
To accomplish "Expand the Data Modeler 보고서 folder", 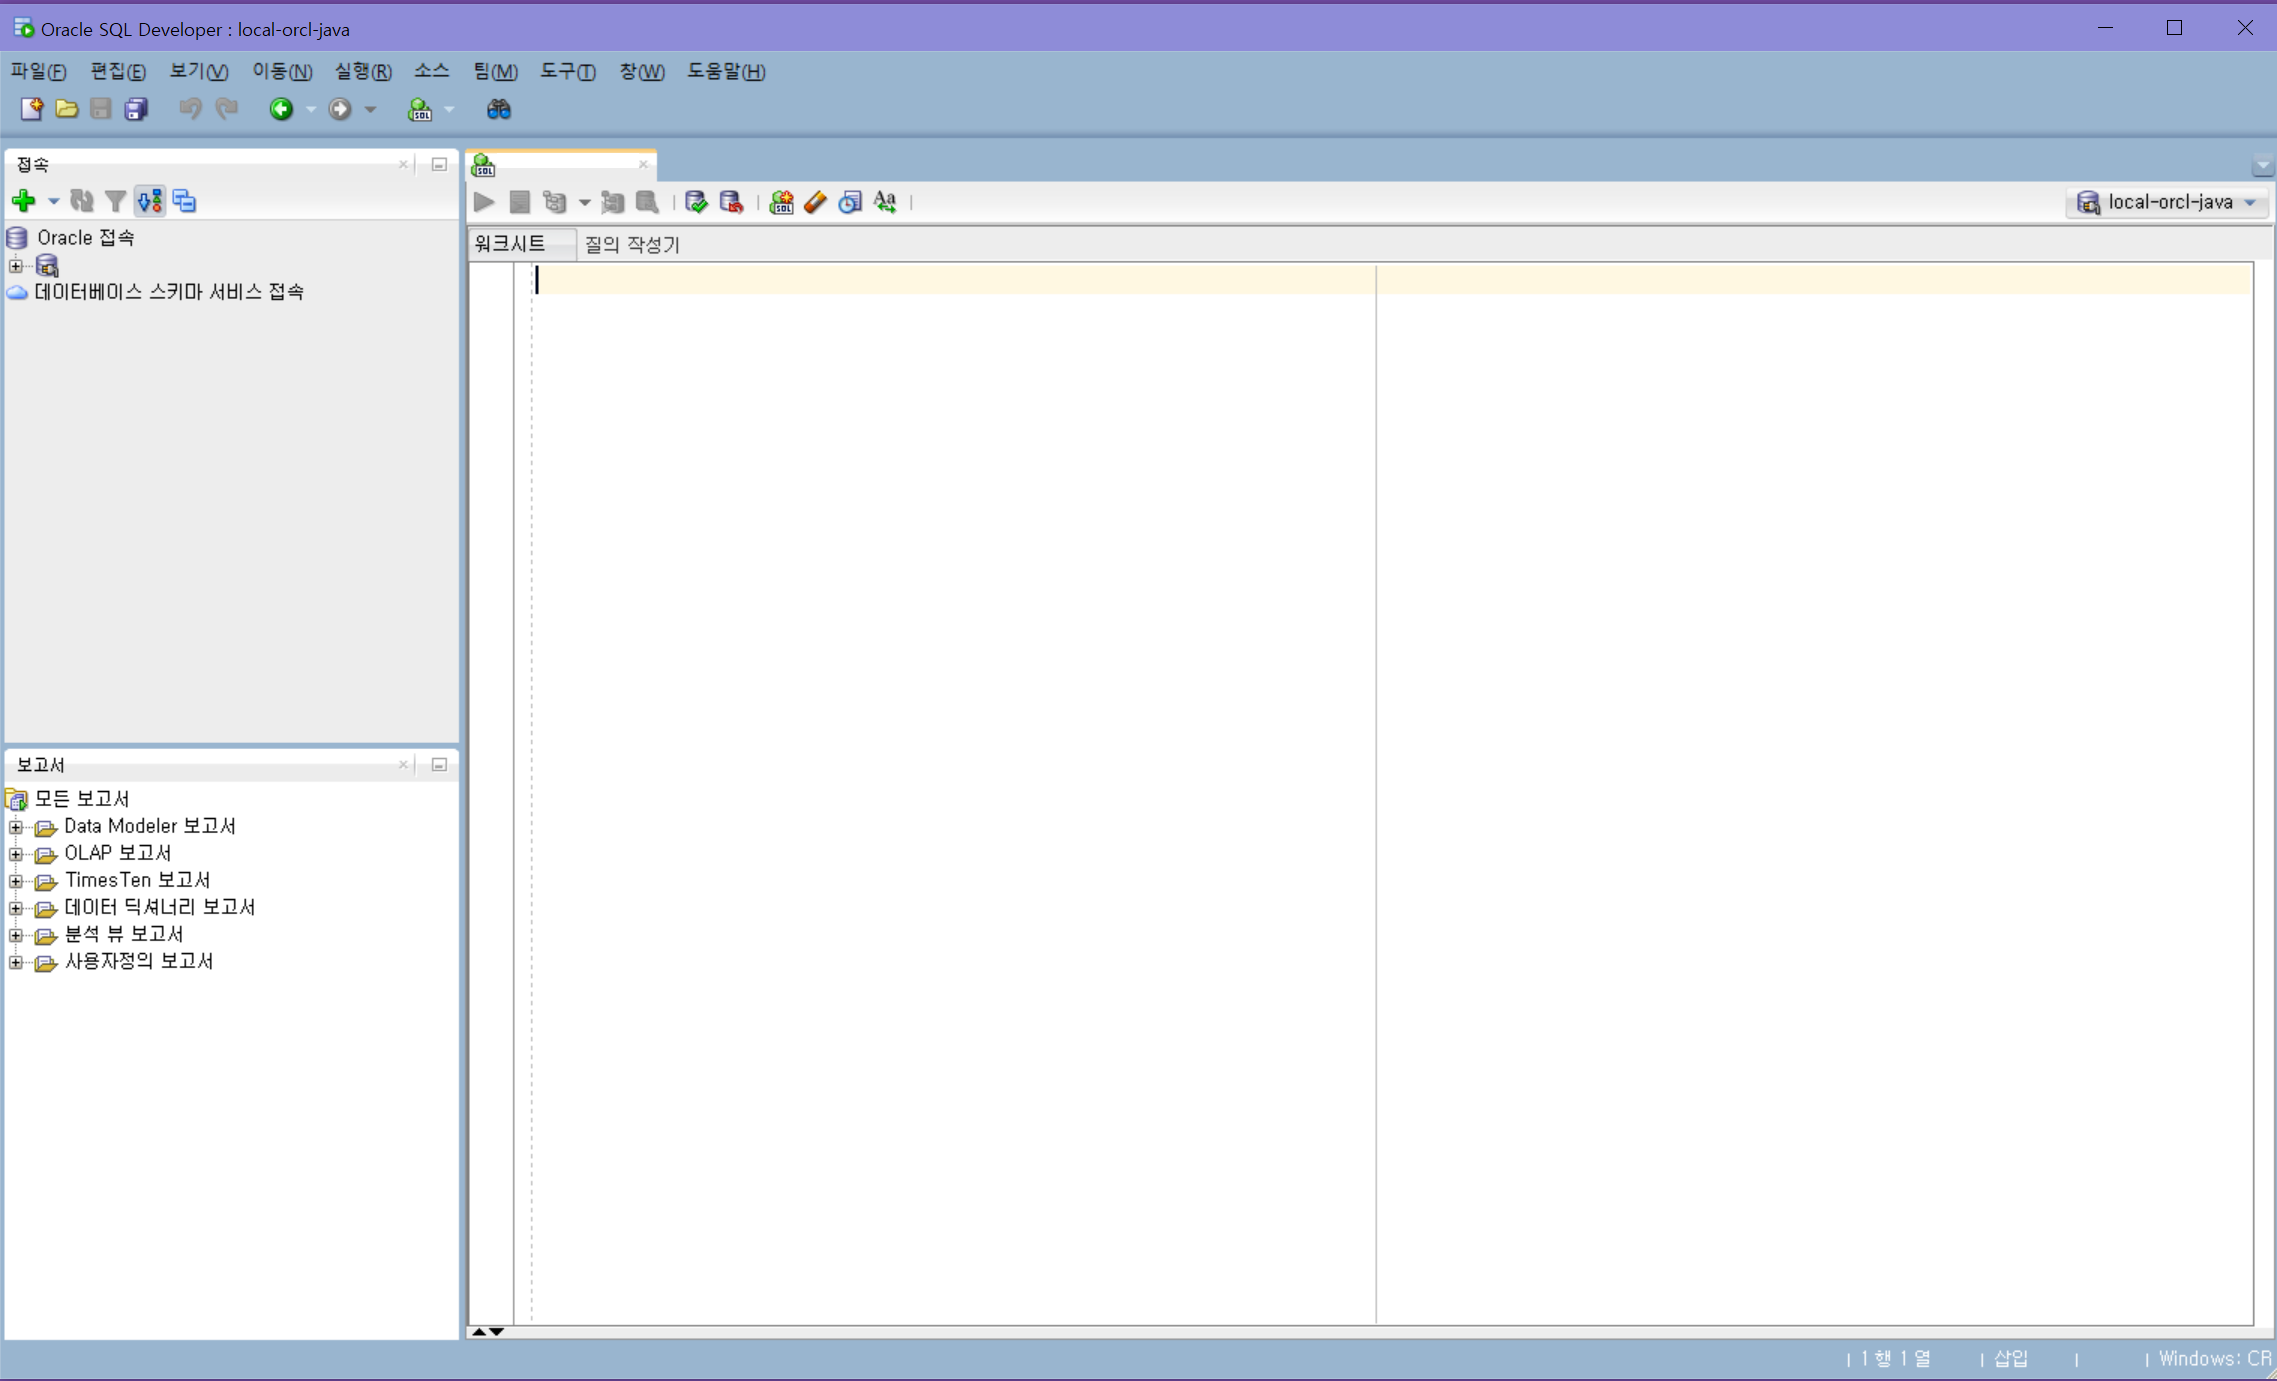I will click(x=16, y=827).
